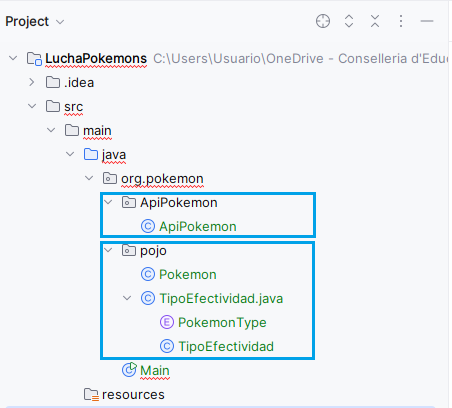Click the pojo package icon
Screen dimensions: 452x408
(x=129, y=250)
